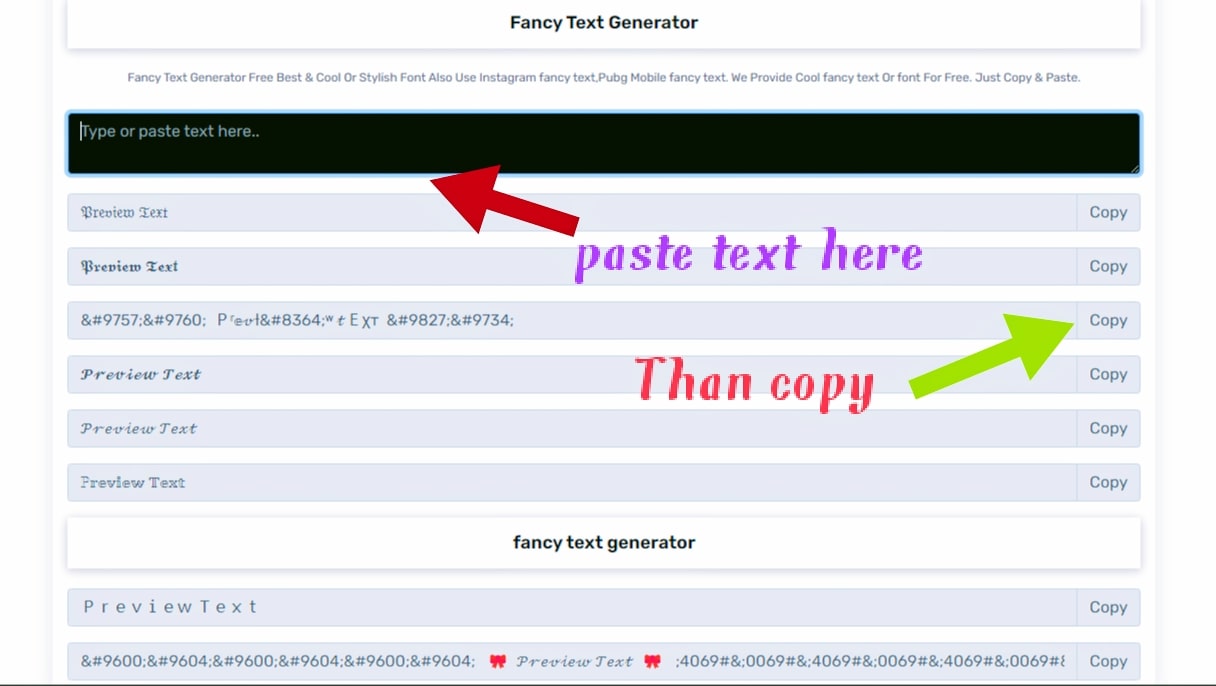Select the light cursive Preview Text output
1216x686 pixels.
572,428
